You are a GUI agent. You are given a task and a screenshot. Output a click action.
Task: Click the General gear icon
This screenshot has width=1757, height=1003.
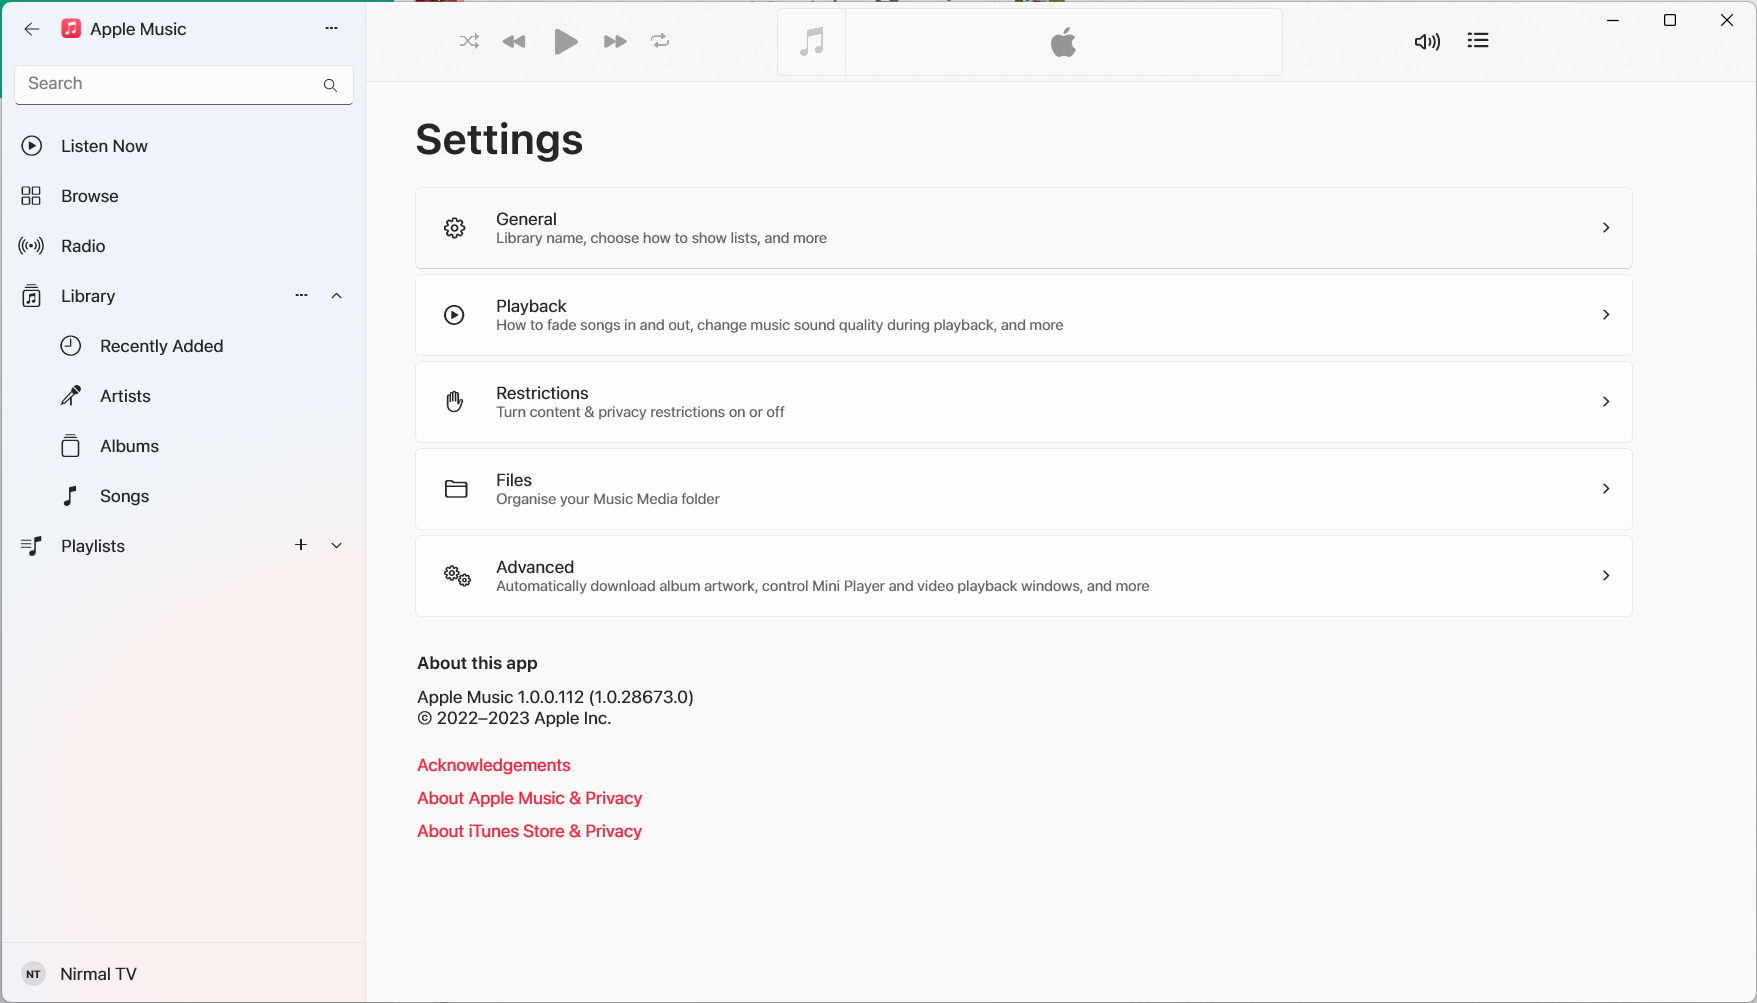tap(455, 228)
